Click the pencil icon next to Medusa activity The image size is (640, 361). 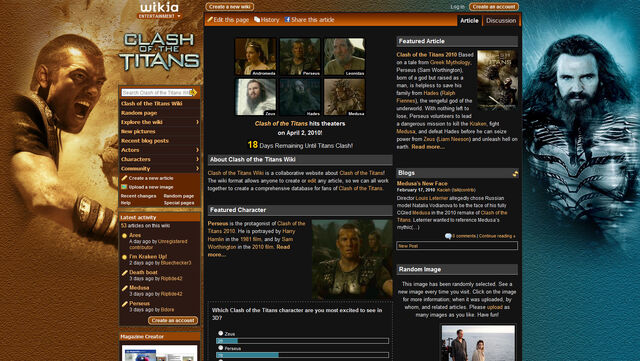click(x=124, y=288)
